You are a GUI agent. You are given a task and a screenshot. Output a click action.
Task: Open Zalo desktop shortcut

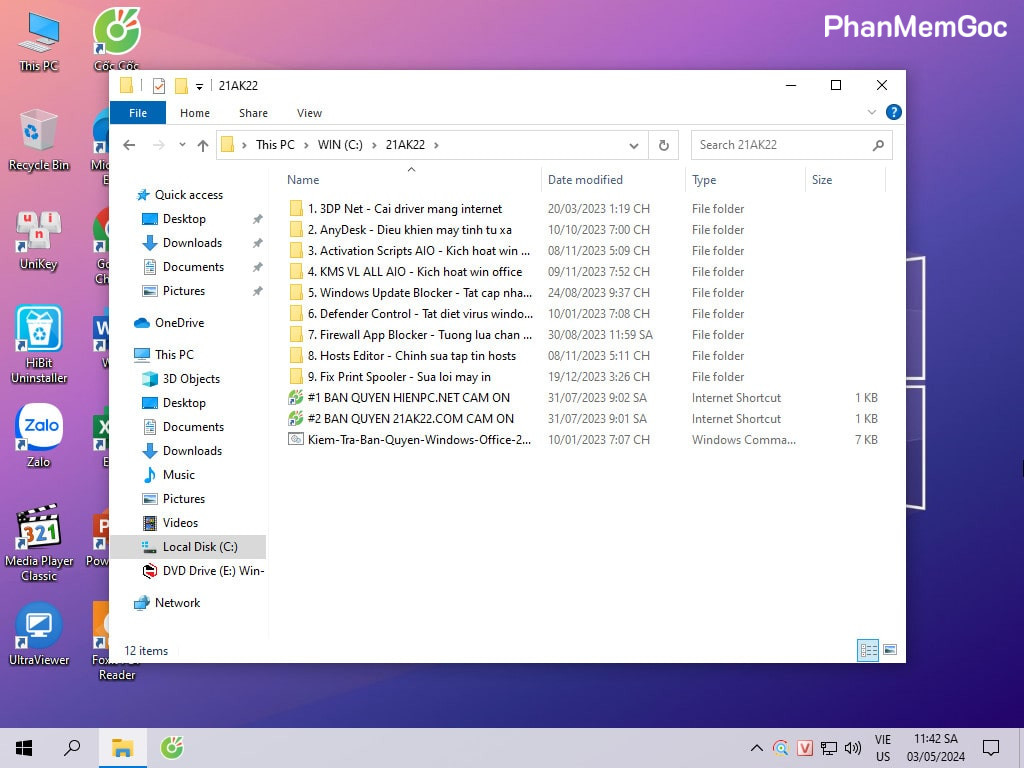click(38, 430)
